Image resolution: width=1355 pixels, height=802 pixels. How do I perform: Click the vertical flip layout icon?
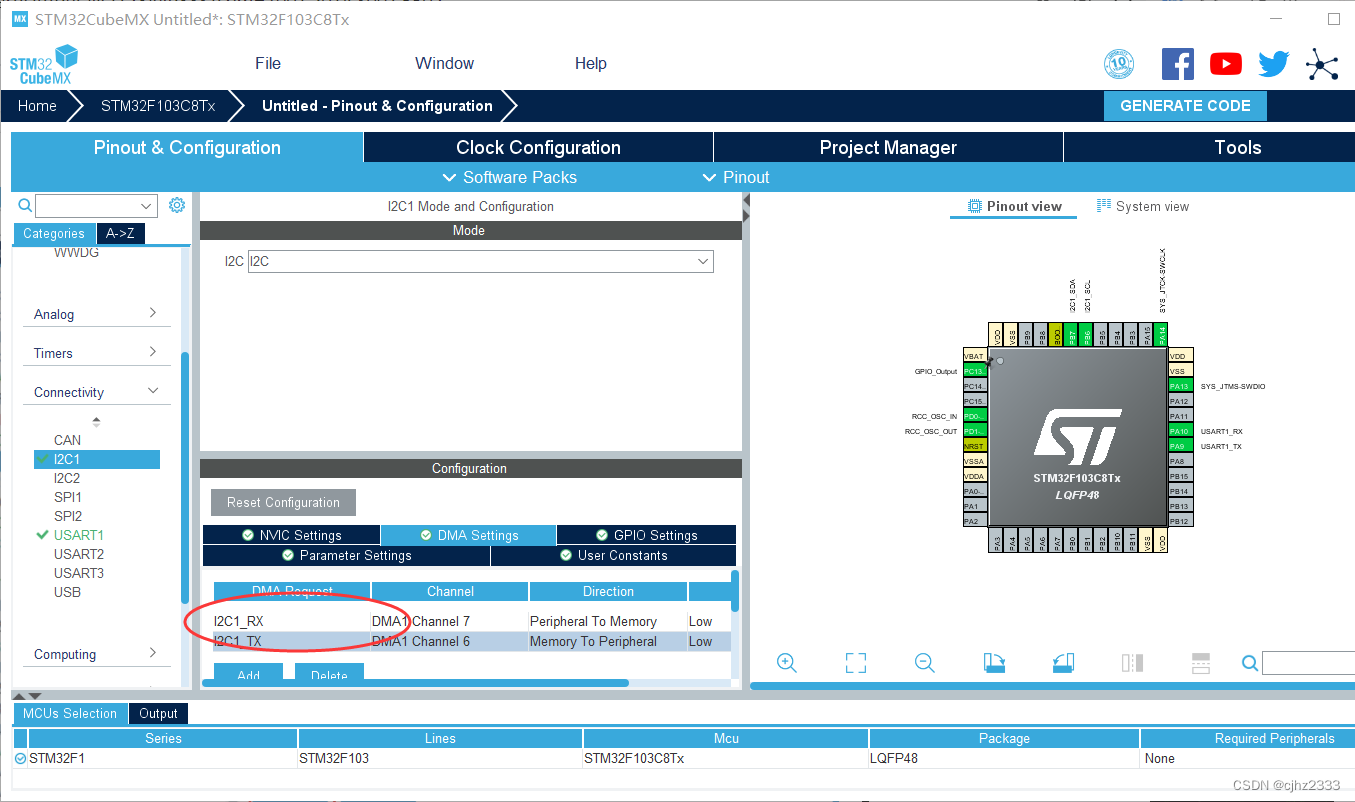(x=1132, y=663)
